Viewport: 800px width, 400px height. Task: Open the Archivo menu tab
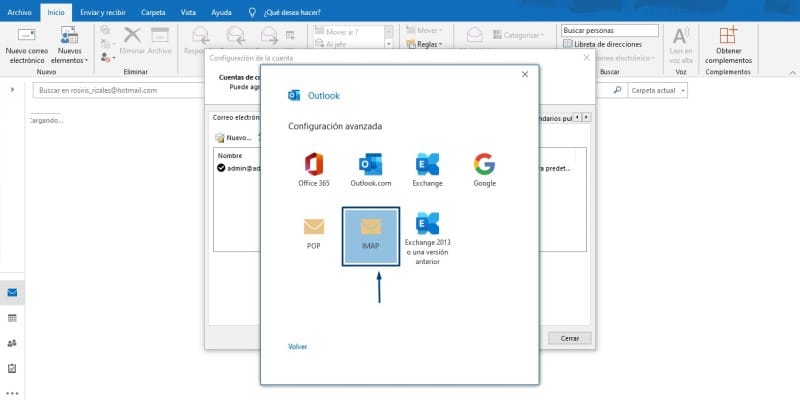tap(19, 12)
